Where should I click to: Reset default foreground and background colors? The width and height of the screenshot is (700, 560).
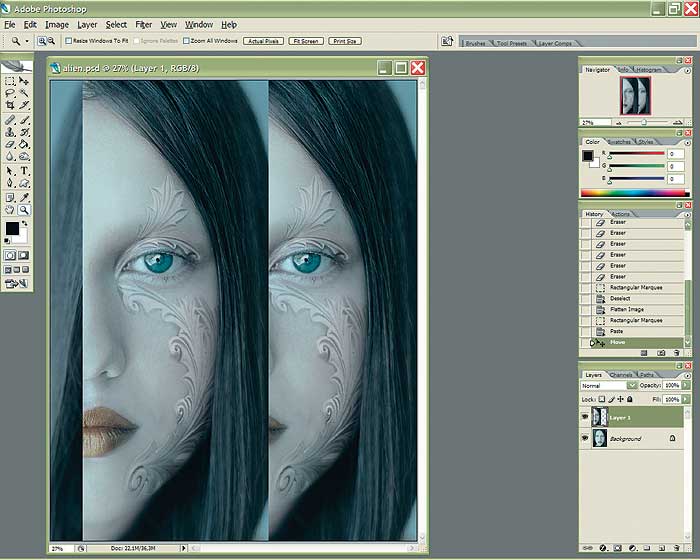pyautogui.click(x=7, y=241)
